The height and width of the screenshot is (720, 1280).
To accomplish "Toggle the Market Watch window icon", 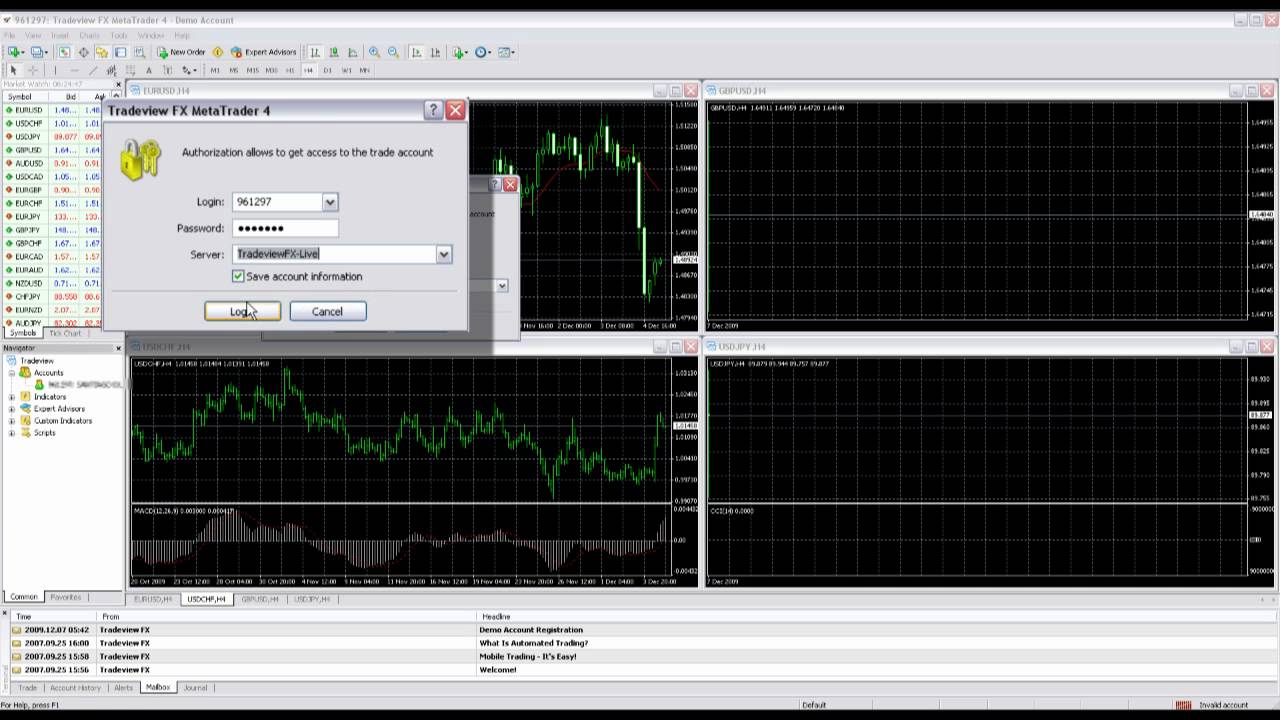I will [x=64, y=52].
